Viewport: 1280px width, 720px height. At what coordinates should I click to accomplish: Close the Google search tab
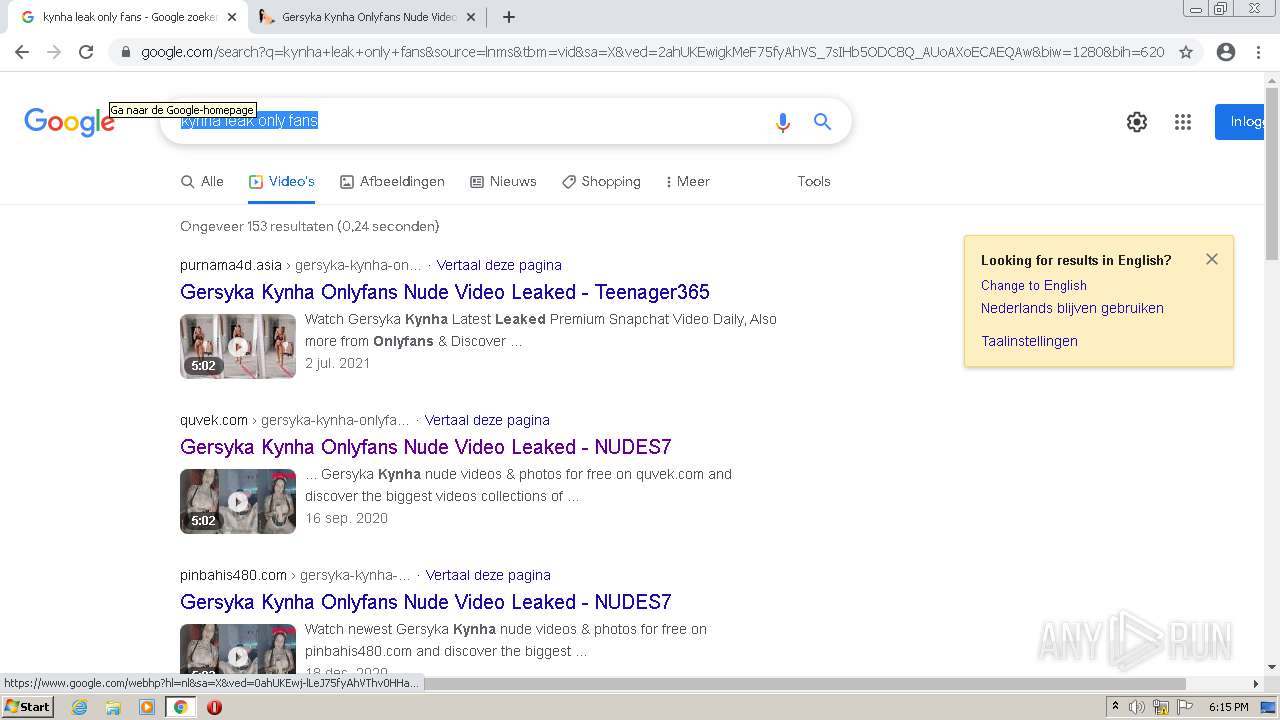pyautogui.click(x=232, y=17)
